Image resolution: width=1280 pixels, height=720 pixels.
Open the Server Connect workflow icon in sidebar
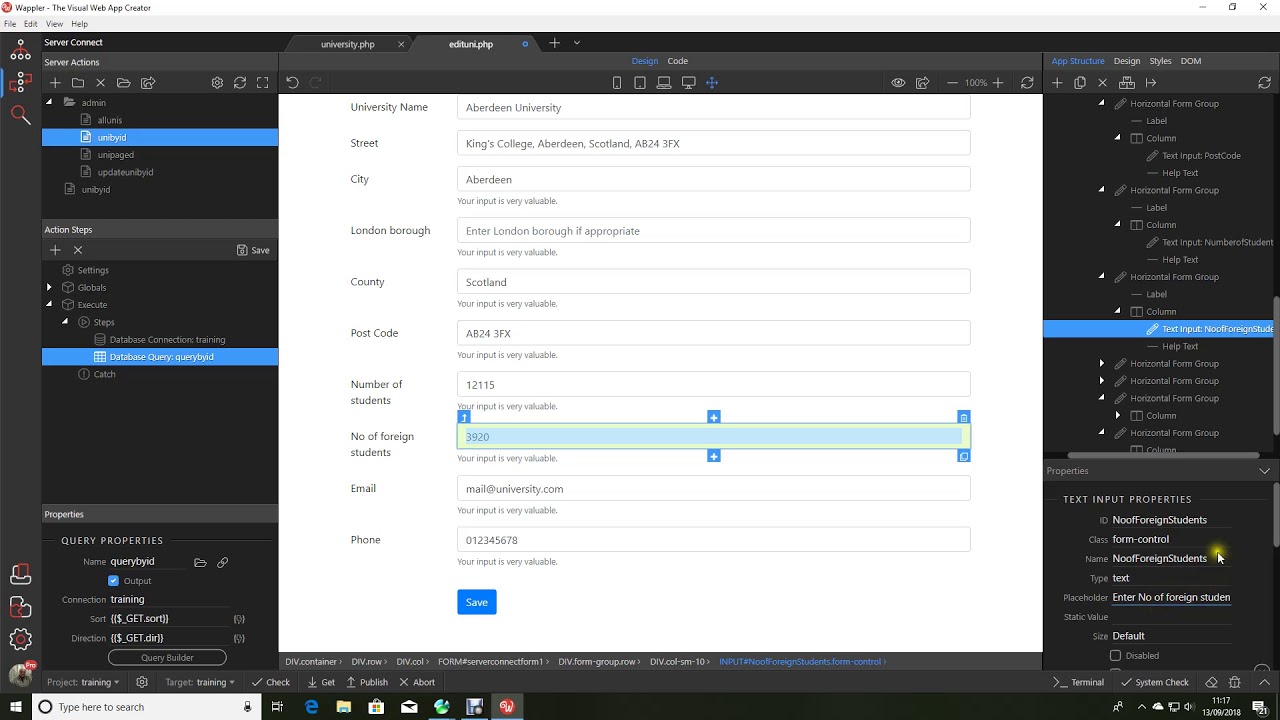pos(20,82)
